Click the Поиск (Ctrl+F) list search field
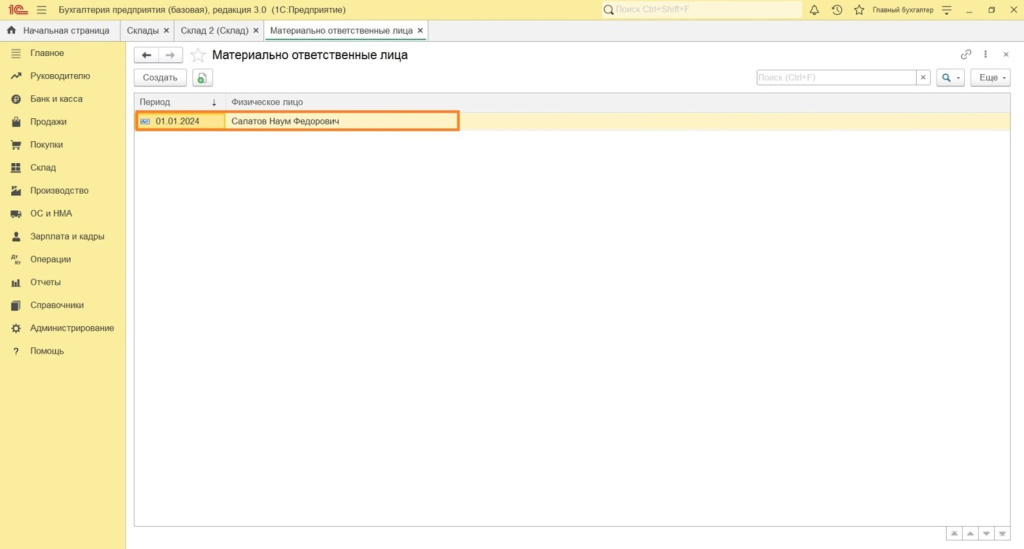 (836, 77)
